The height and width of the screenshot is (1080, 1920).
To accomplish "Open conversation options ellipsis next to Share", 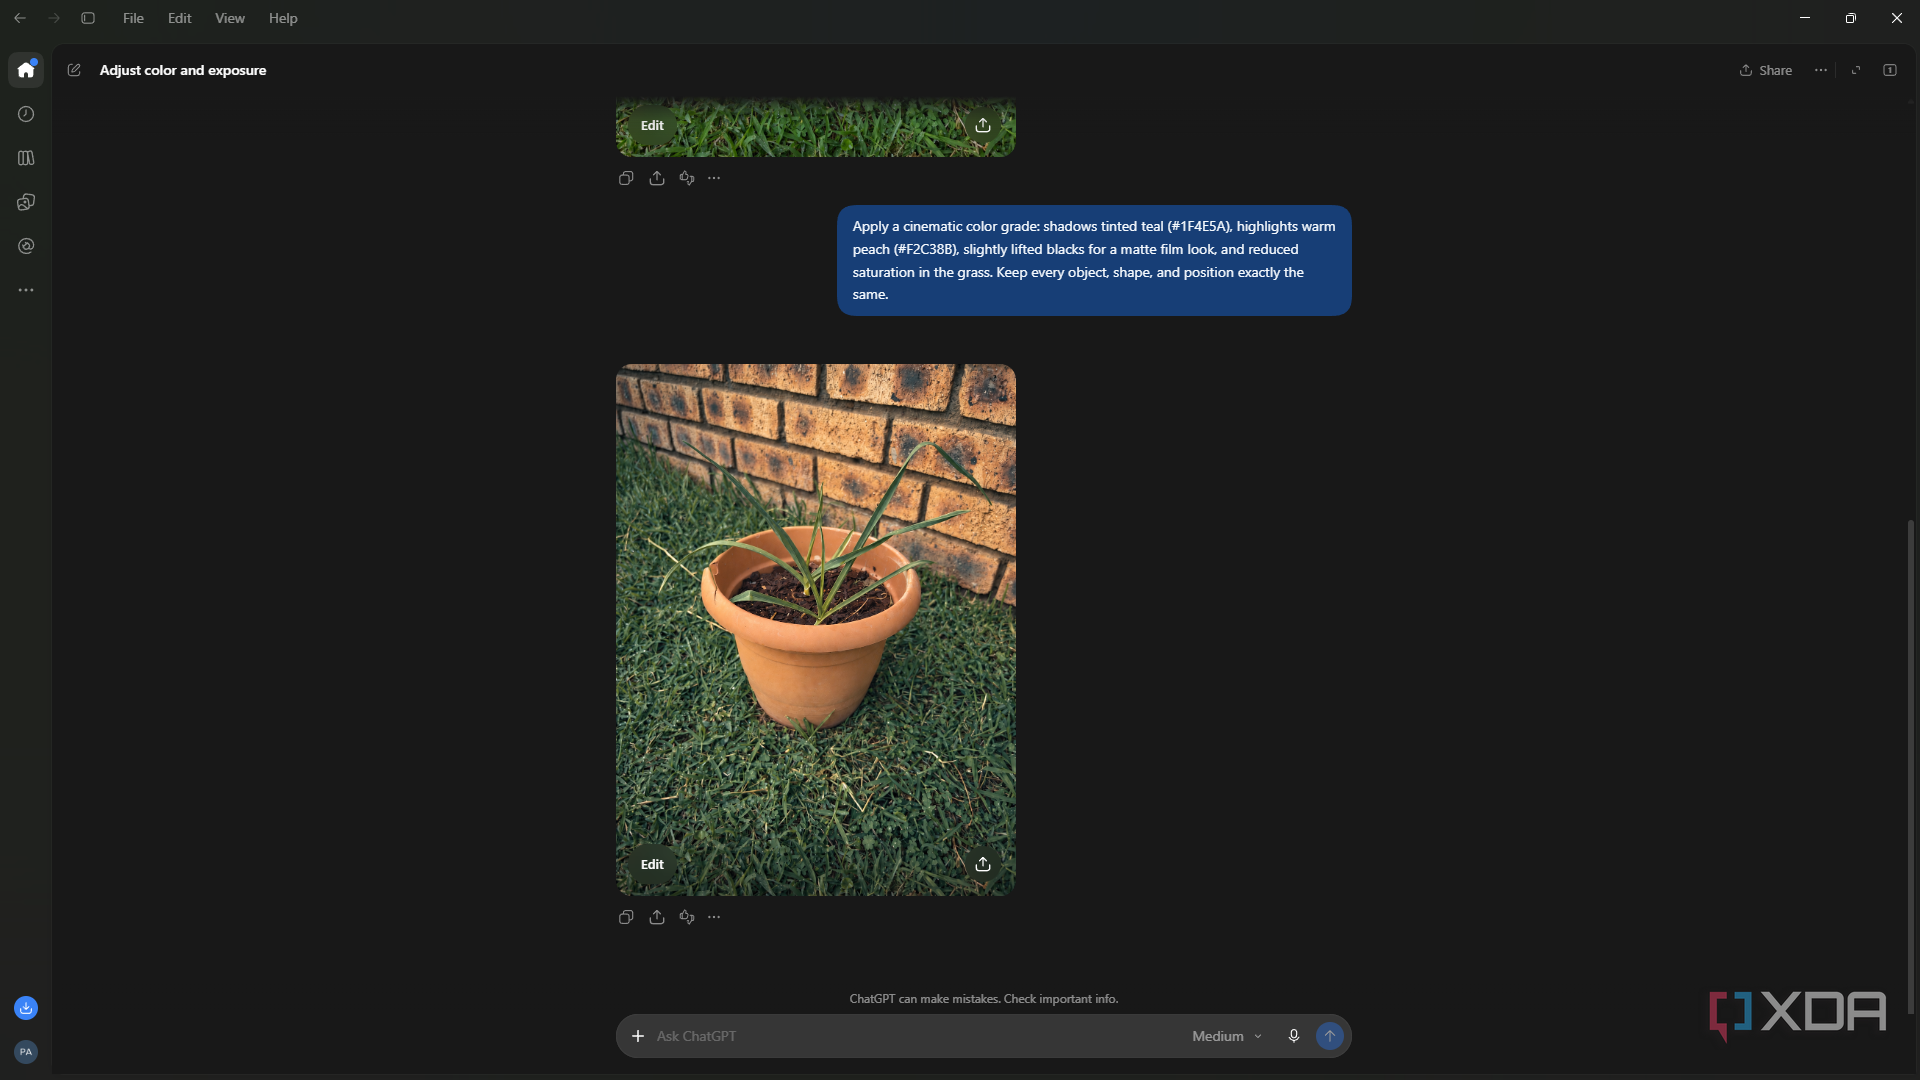I will click(1821, 70).
